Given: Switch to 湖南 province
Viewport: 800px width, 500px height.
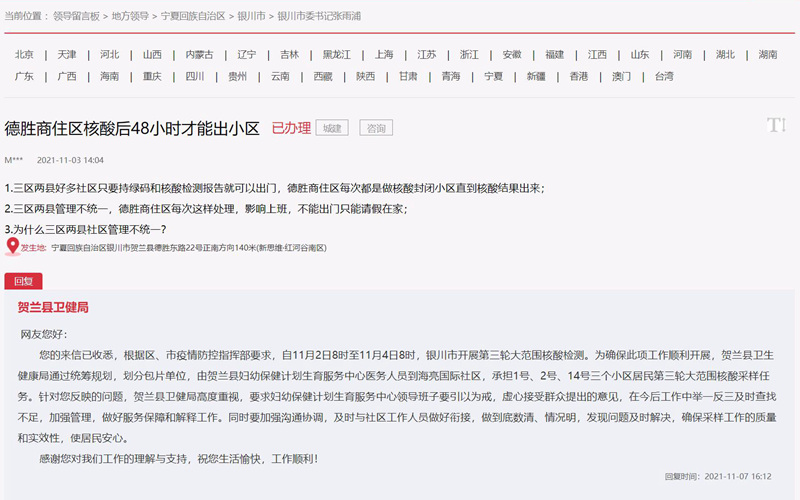Looking at the screenshot, I should [768, 55].
